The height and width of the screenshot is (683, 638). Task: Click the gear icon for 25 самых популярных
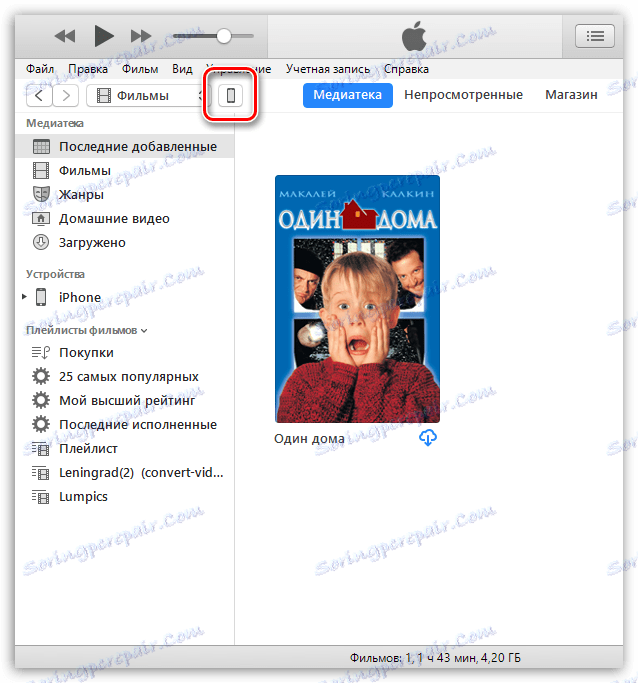pos(41,376)
